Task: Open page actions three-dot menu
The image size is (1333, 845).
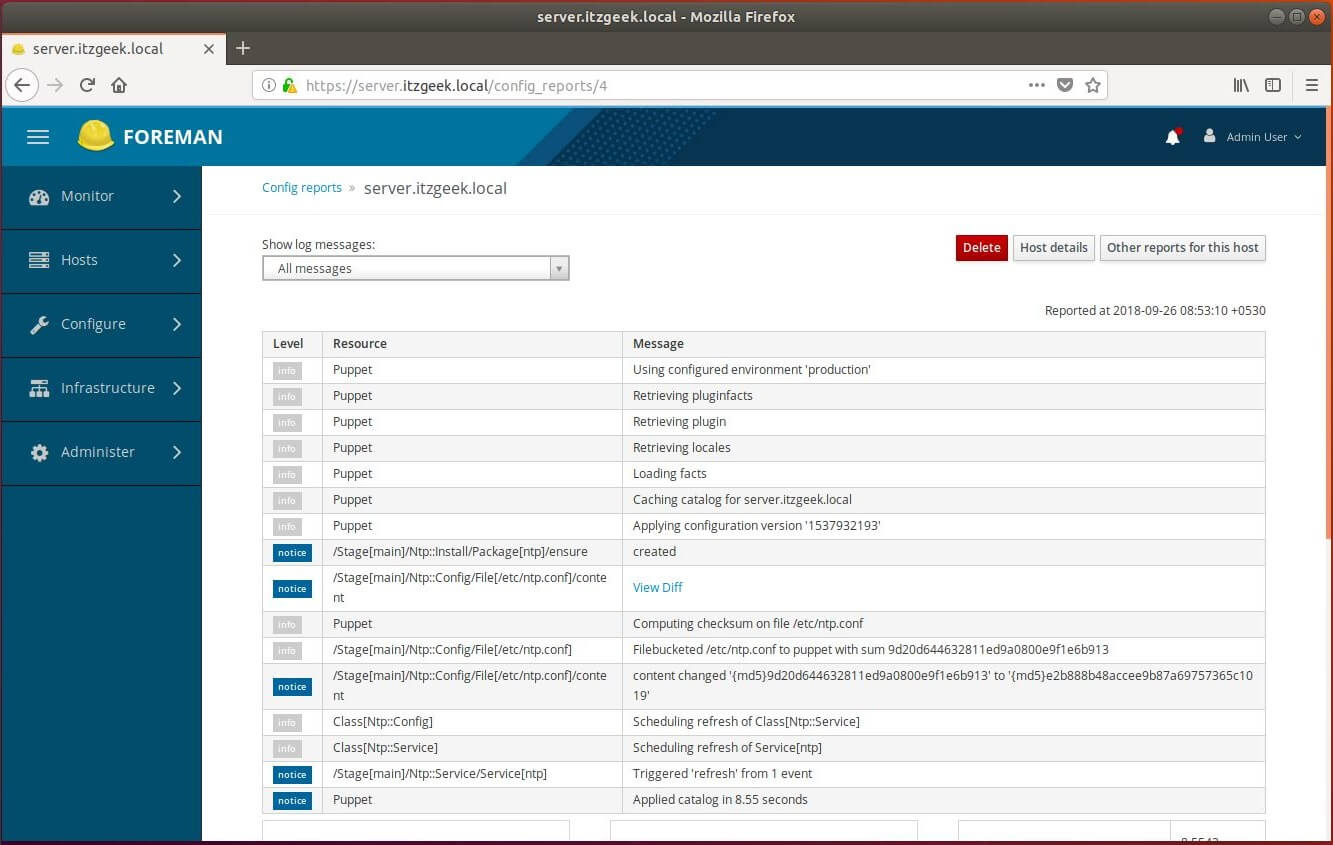Action: pyautogui.click(x=1037, y=85)
